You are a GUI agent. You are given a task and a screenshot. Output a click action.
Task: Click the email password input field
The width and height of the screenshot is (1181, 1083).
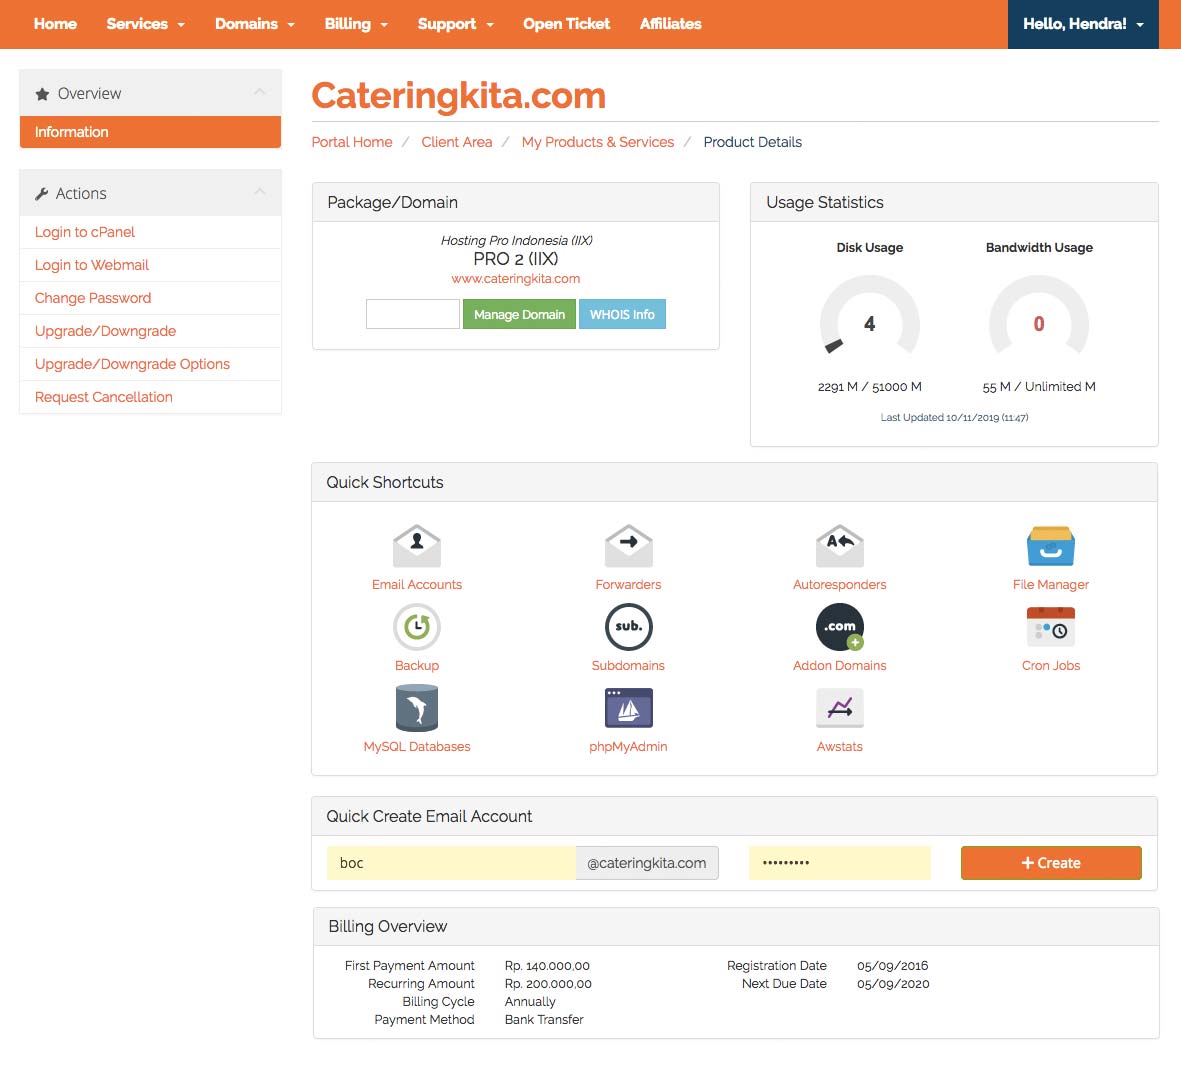click(x=839, y=863)
